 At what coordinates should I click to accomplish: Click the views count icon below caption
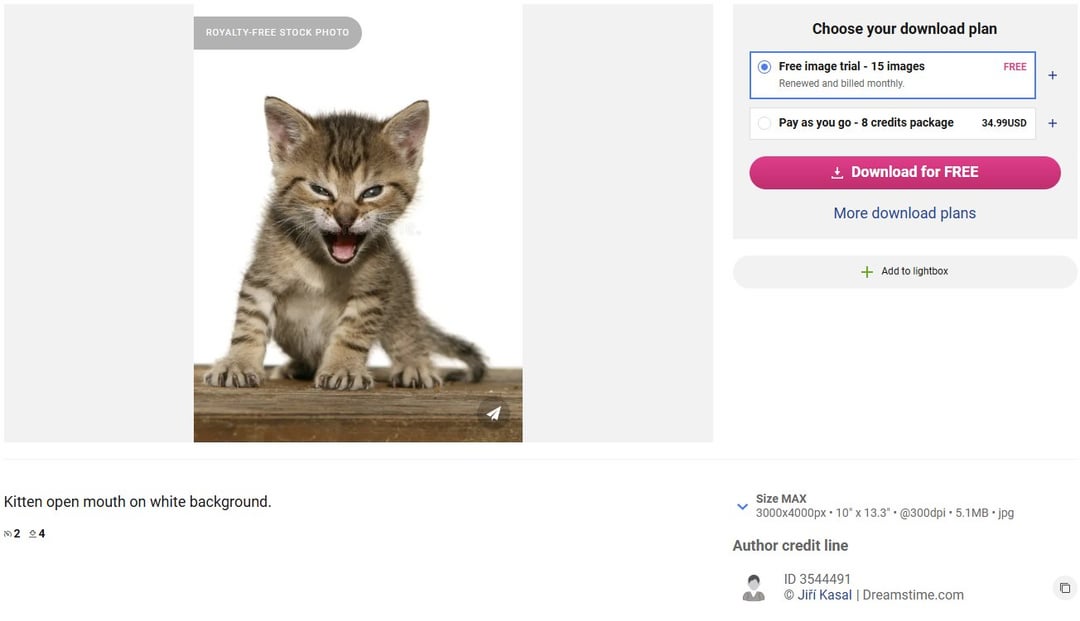[8, 534]
